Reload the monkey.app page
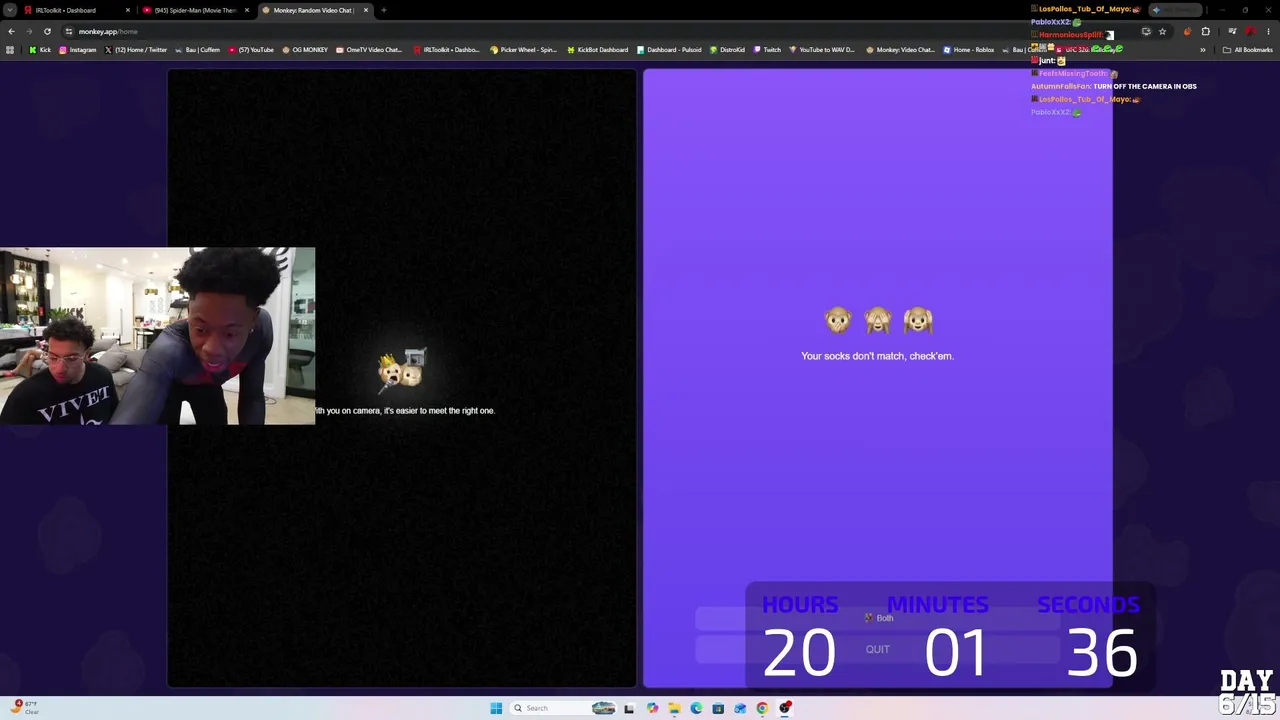1280x720 pixels. pyautogui.click(x=47, y=31)
